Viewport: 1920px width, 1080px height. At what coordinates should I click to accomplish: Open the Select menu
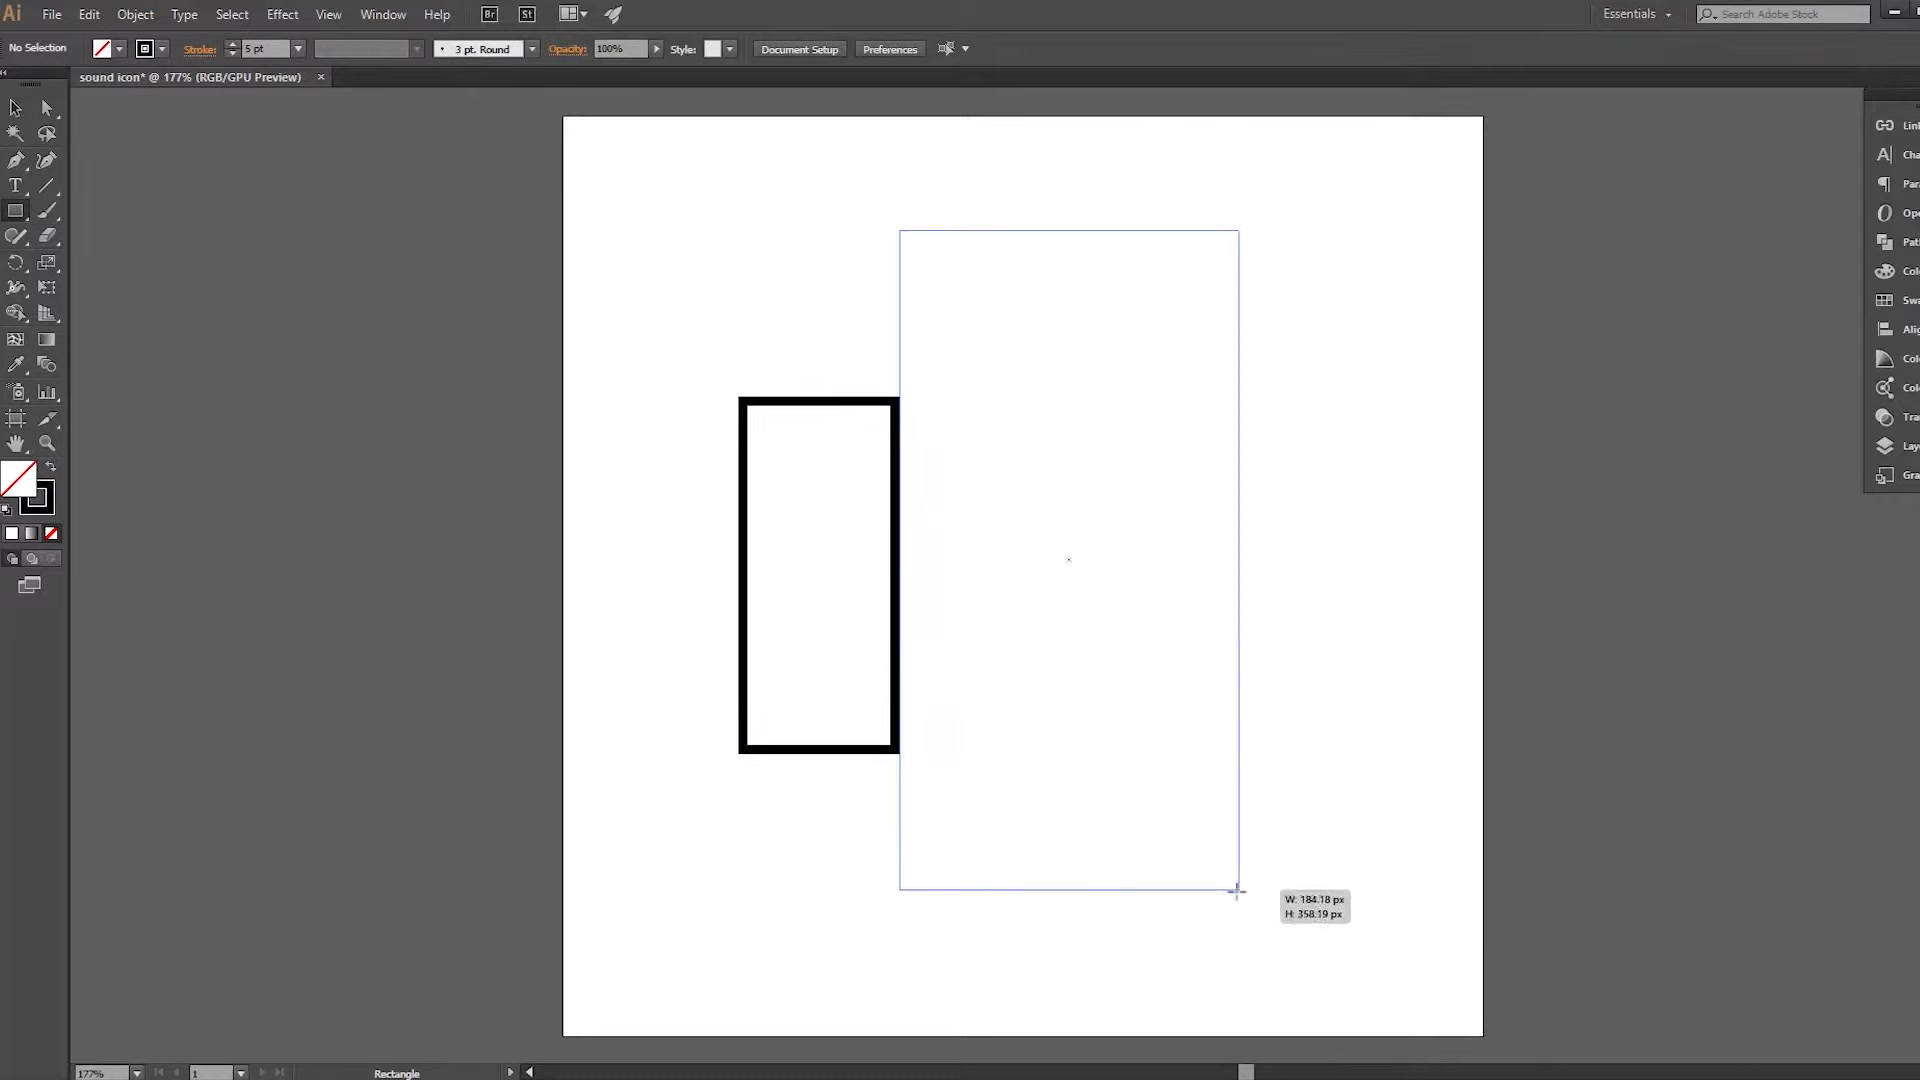232,14
